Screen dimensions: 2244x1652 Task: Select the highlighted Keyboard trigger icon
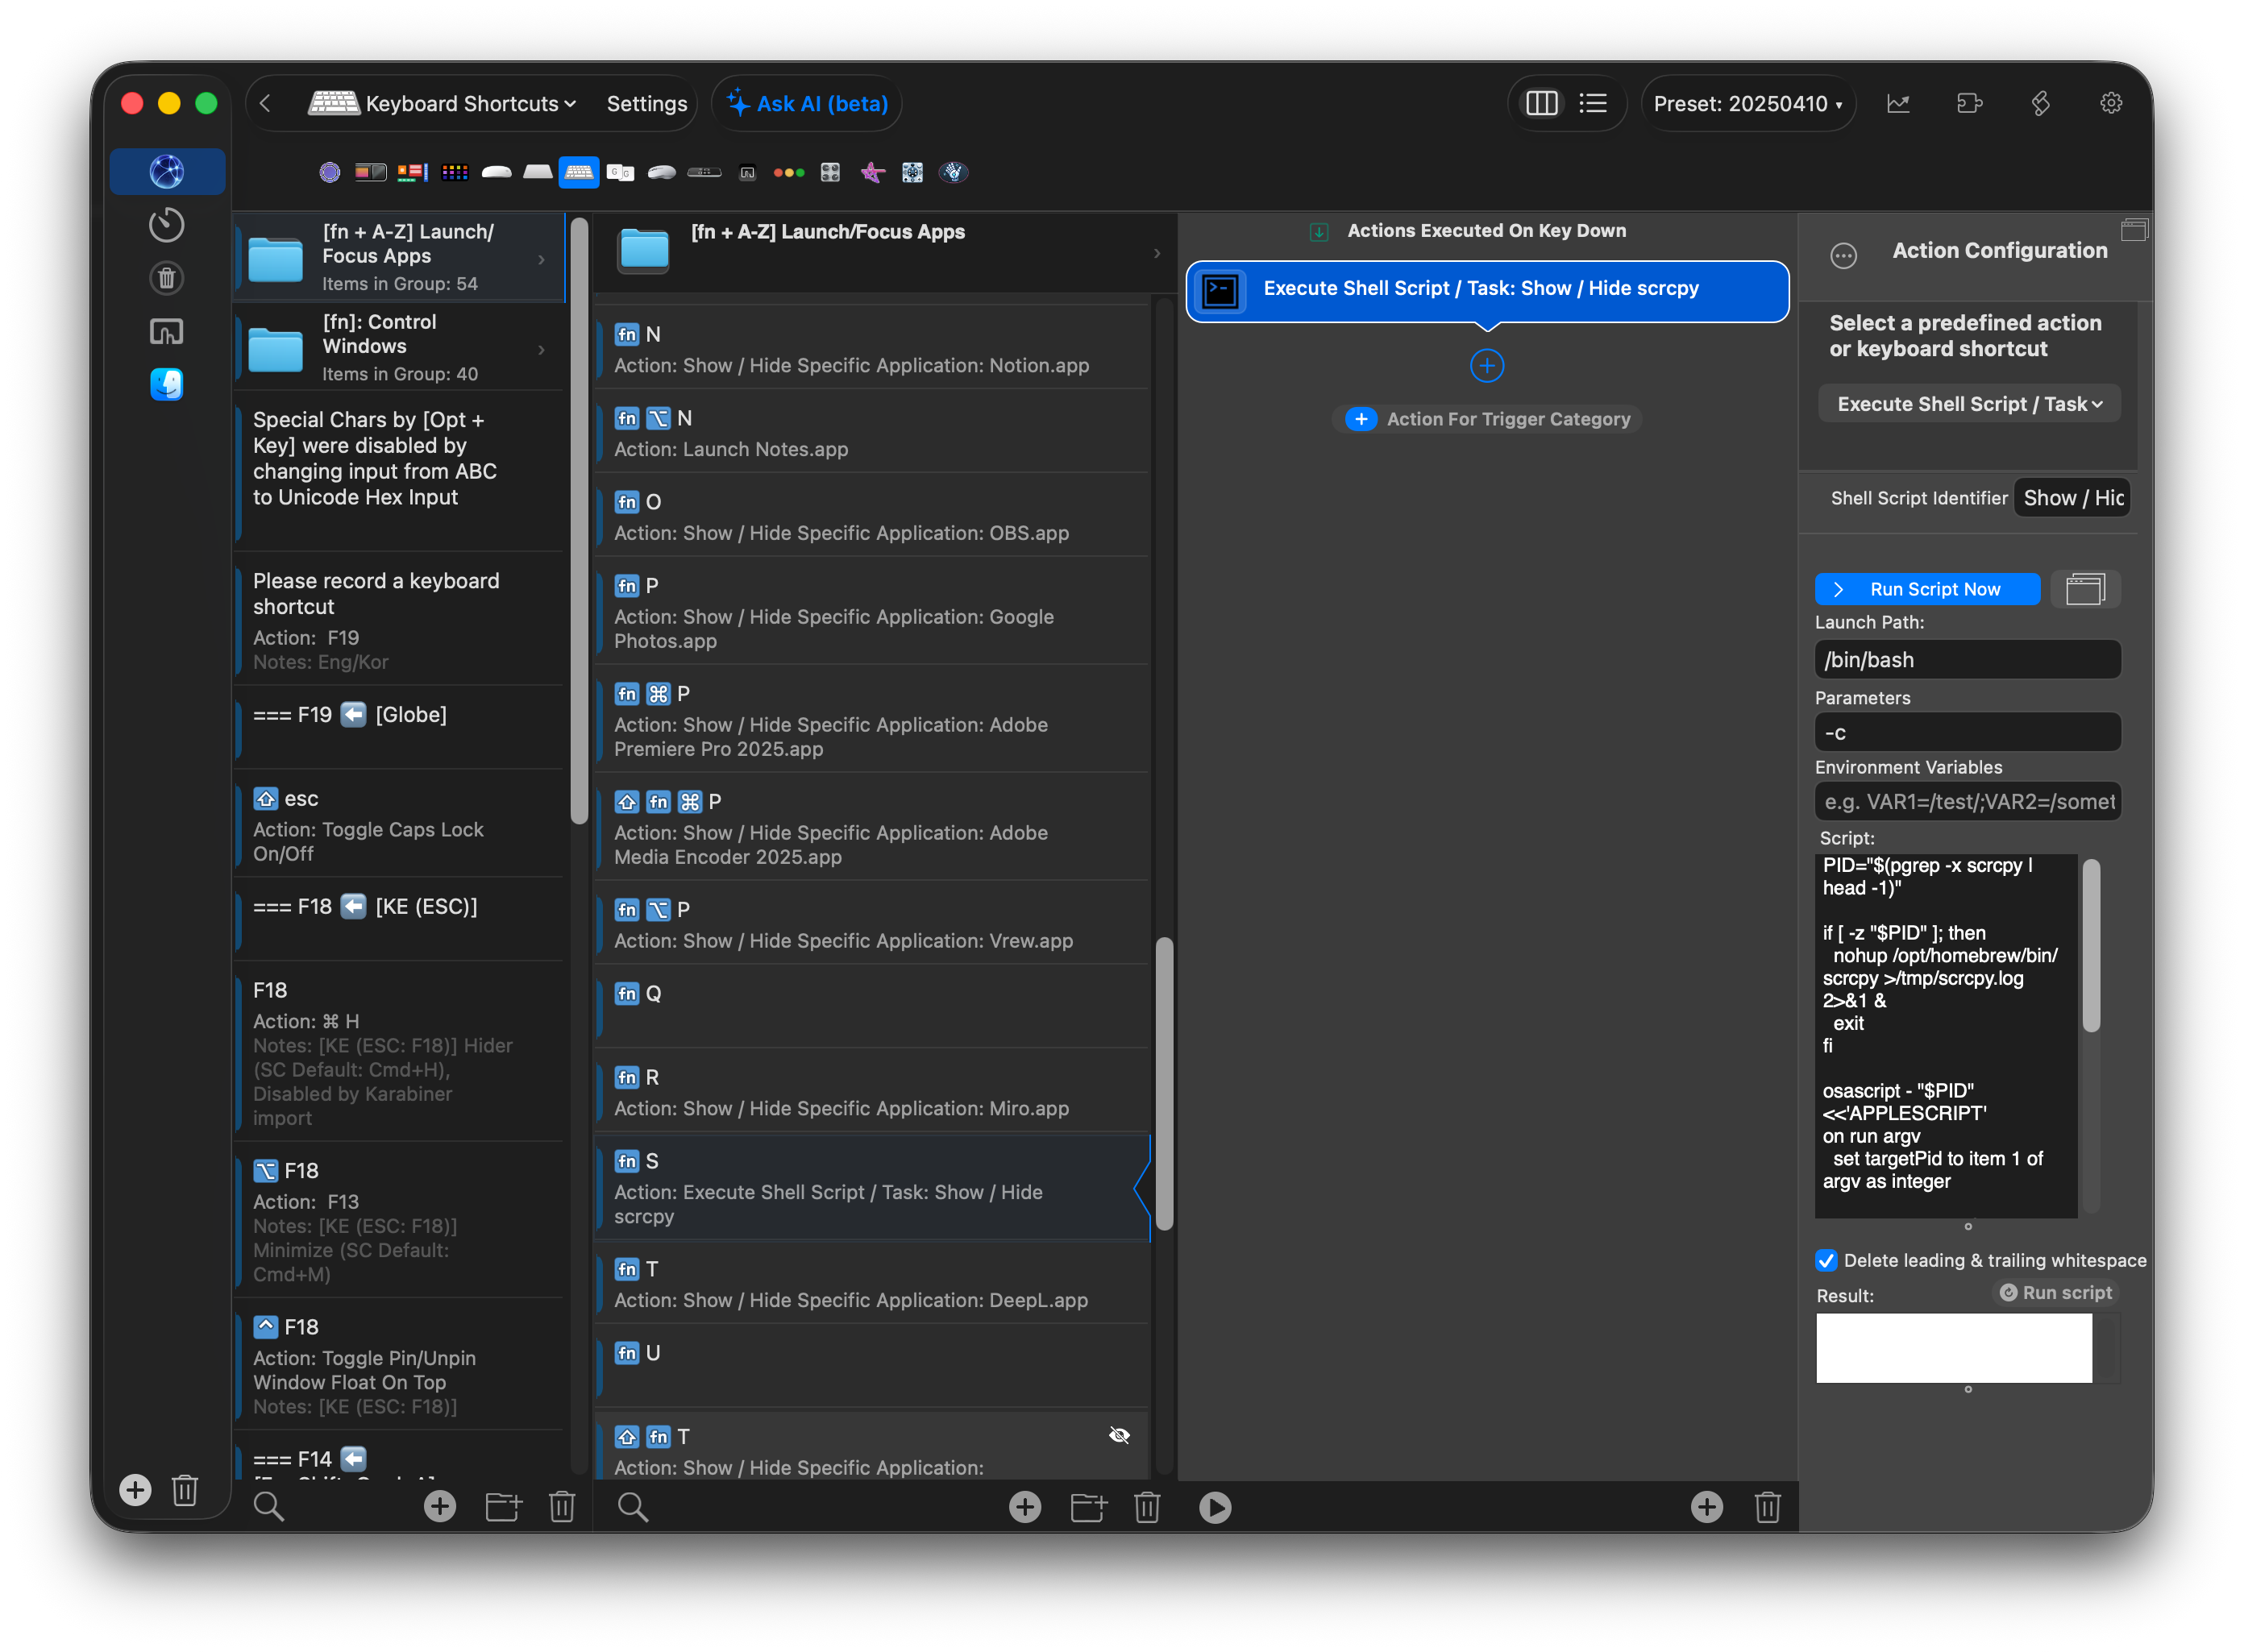tap(579, 172)
